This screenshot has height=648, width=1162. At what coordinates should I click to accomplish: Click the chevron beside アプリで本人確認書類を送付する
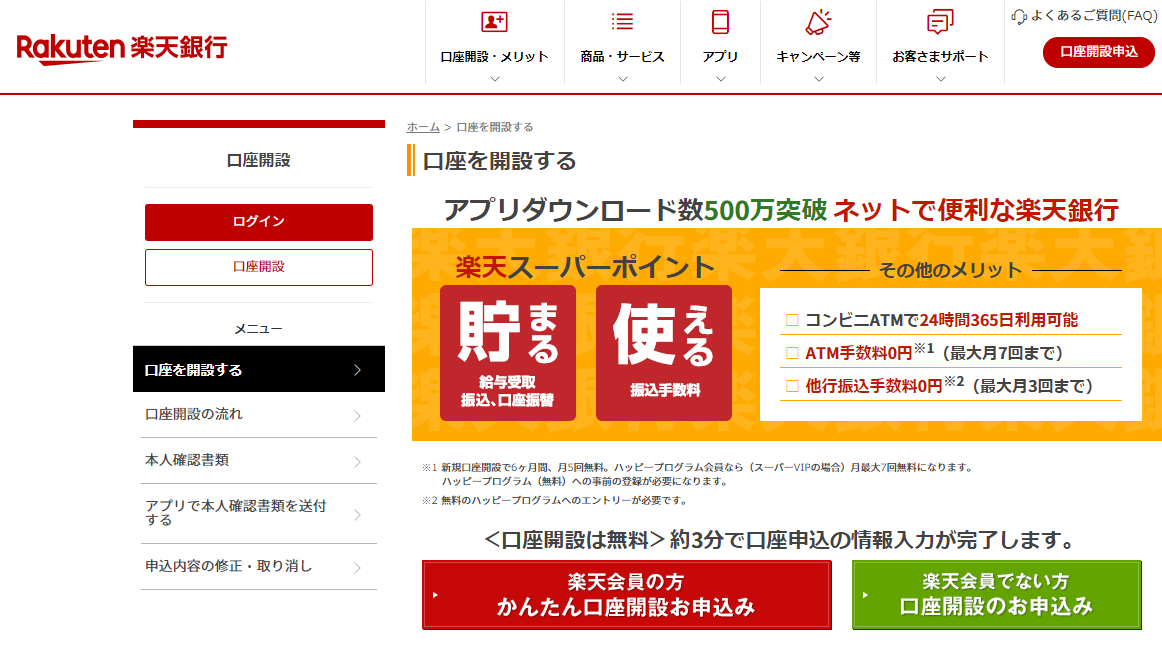[357, 515]
